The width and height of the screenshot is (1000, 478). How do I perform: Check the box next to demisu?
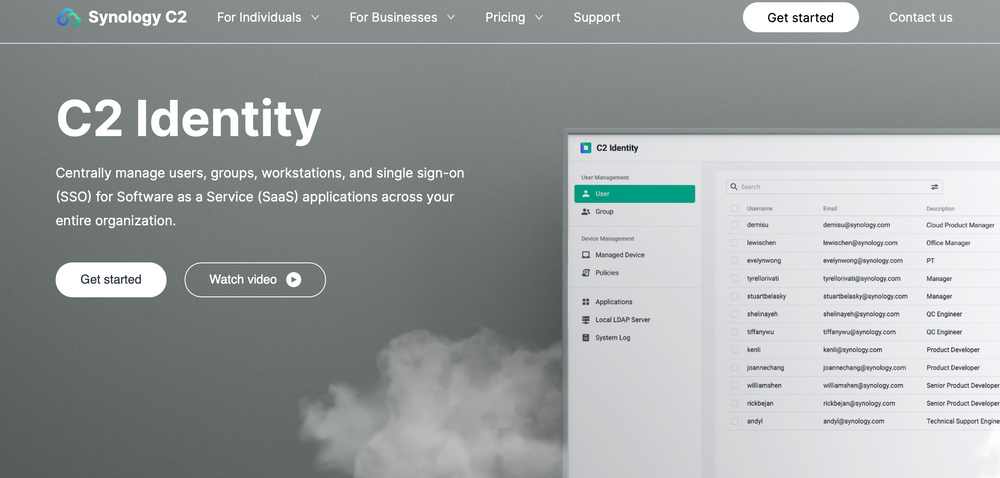[x=734, y=226]
